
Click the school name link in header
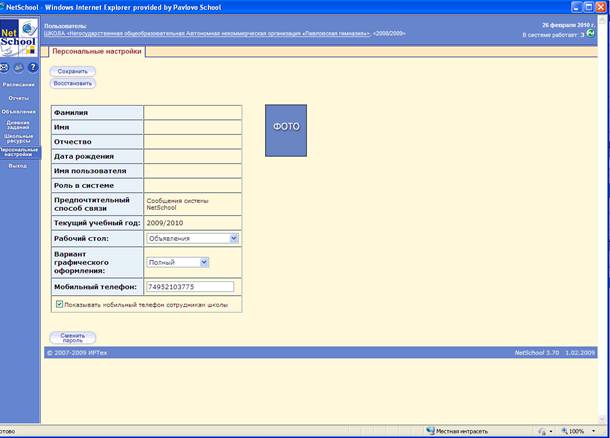pos(210,33)
